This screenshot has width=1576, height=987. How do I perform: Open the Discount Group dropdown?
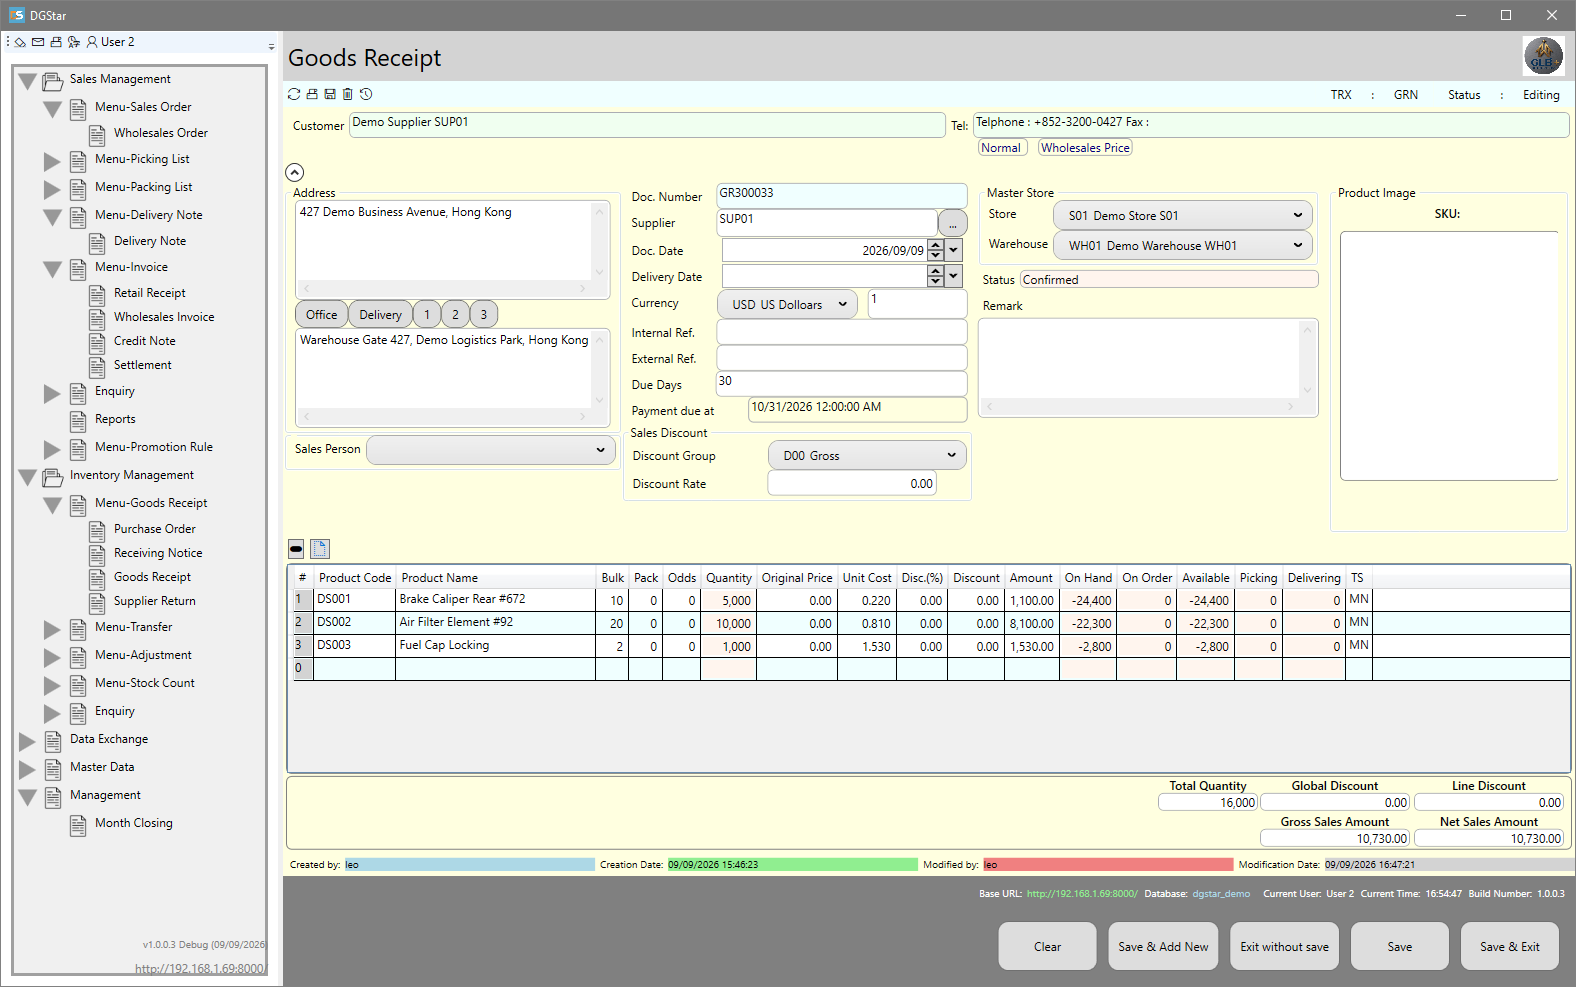pyautogui.click(x=867, y=455)
